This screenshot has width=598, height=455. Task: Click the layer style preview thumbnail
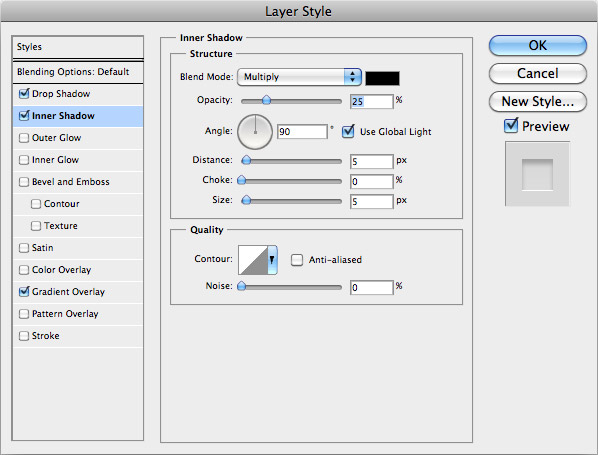click(x=537, y=174)
